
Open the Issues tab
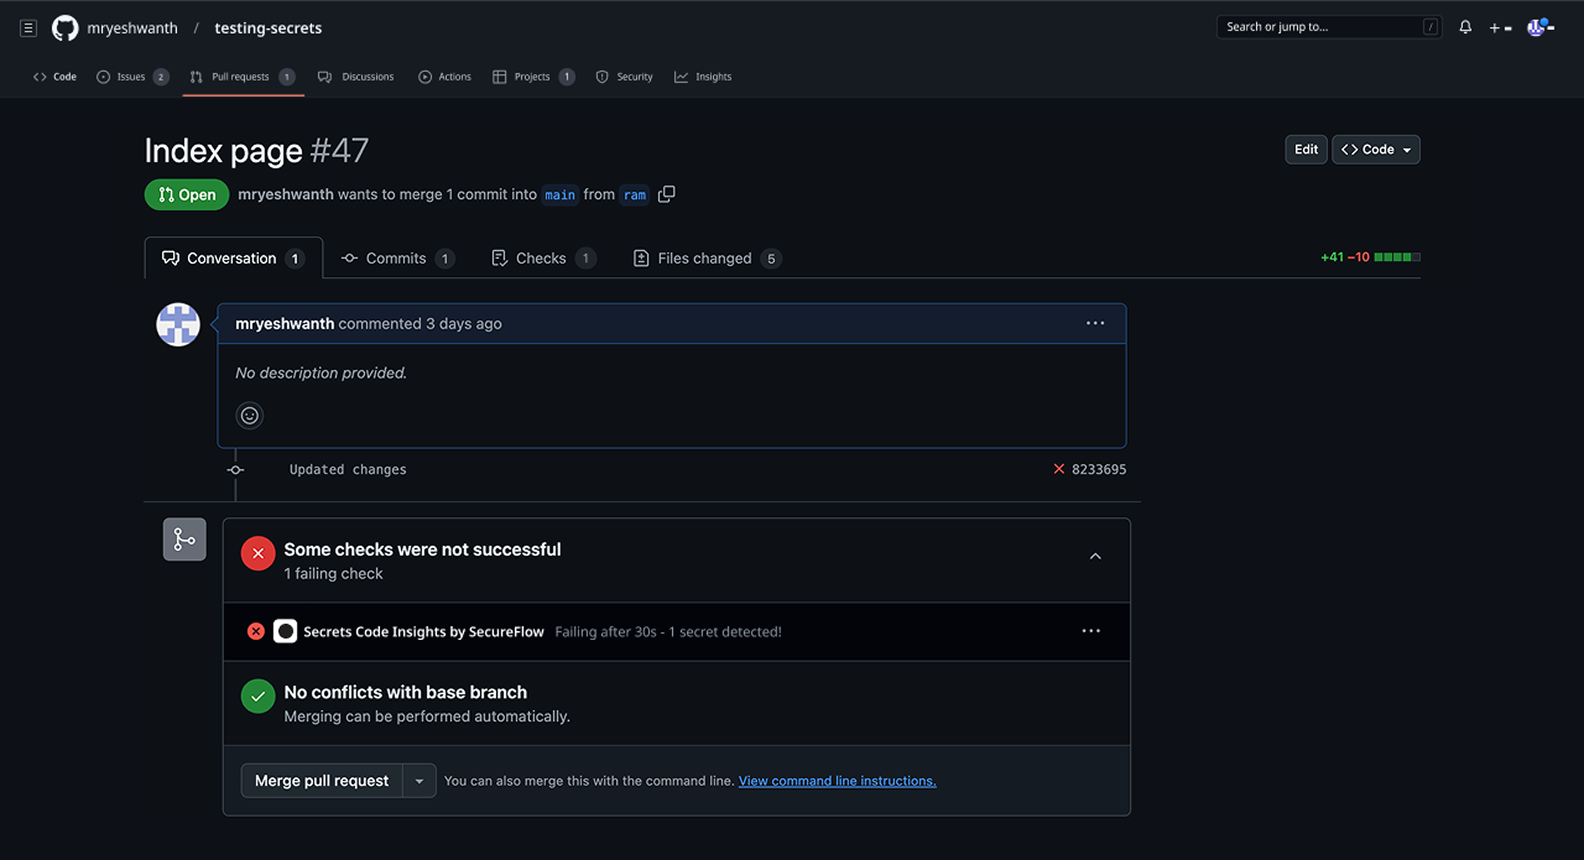(132, 77)
